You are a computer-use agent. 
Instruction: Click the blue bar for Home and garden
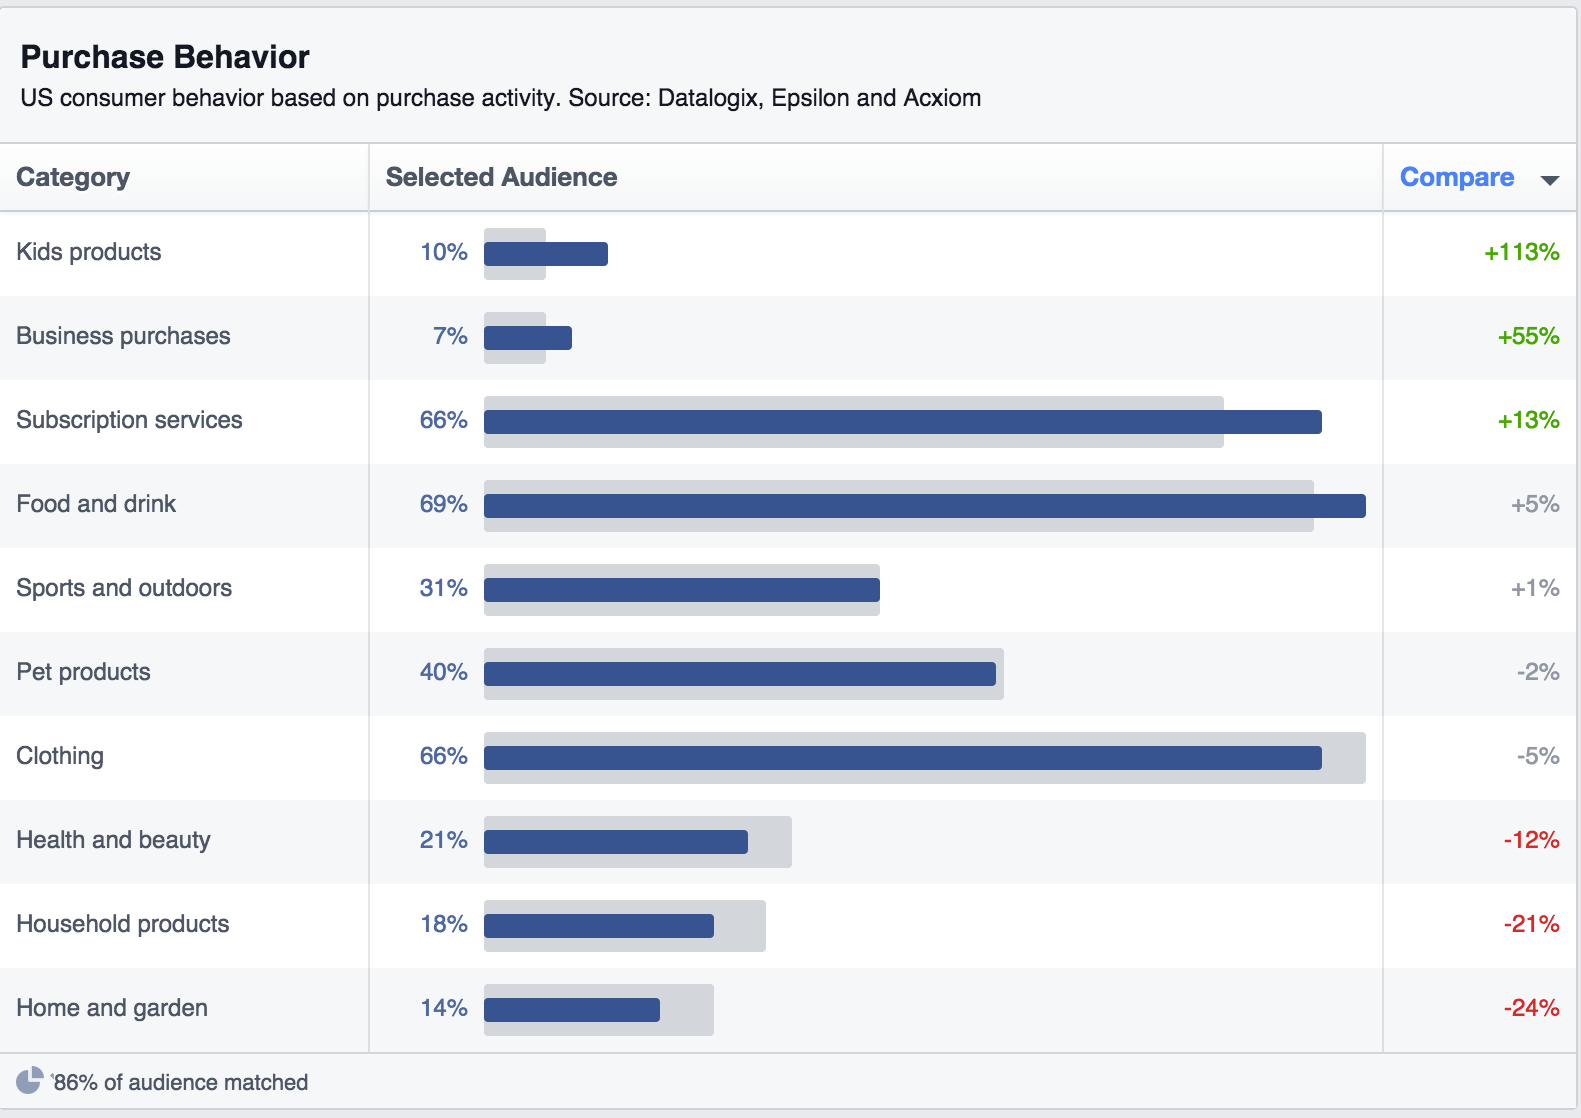570,1008
